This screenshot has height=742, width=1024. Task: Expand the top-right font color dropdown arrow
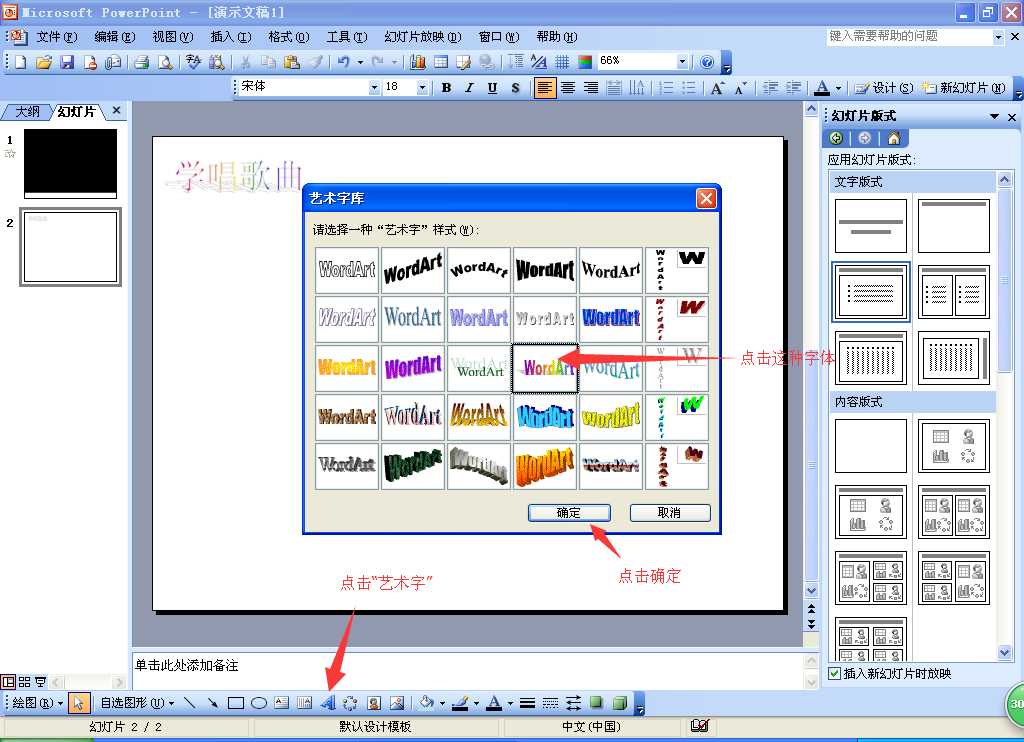coord(839,88)
